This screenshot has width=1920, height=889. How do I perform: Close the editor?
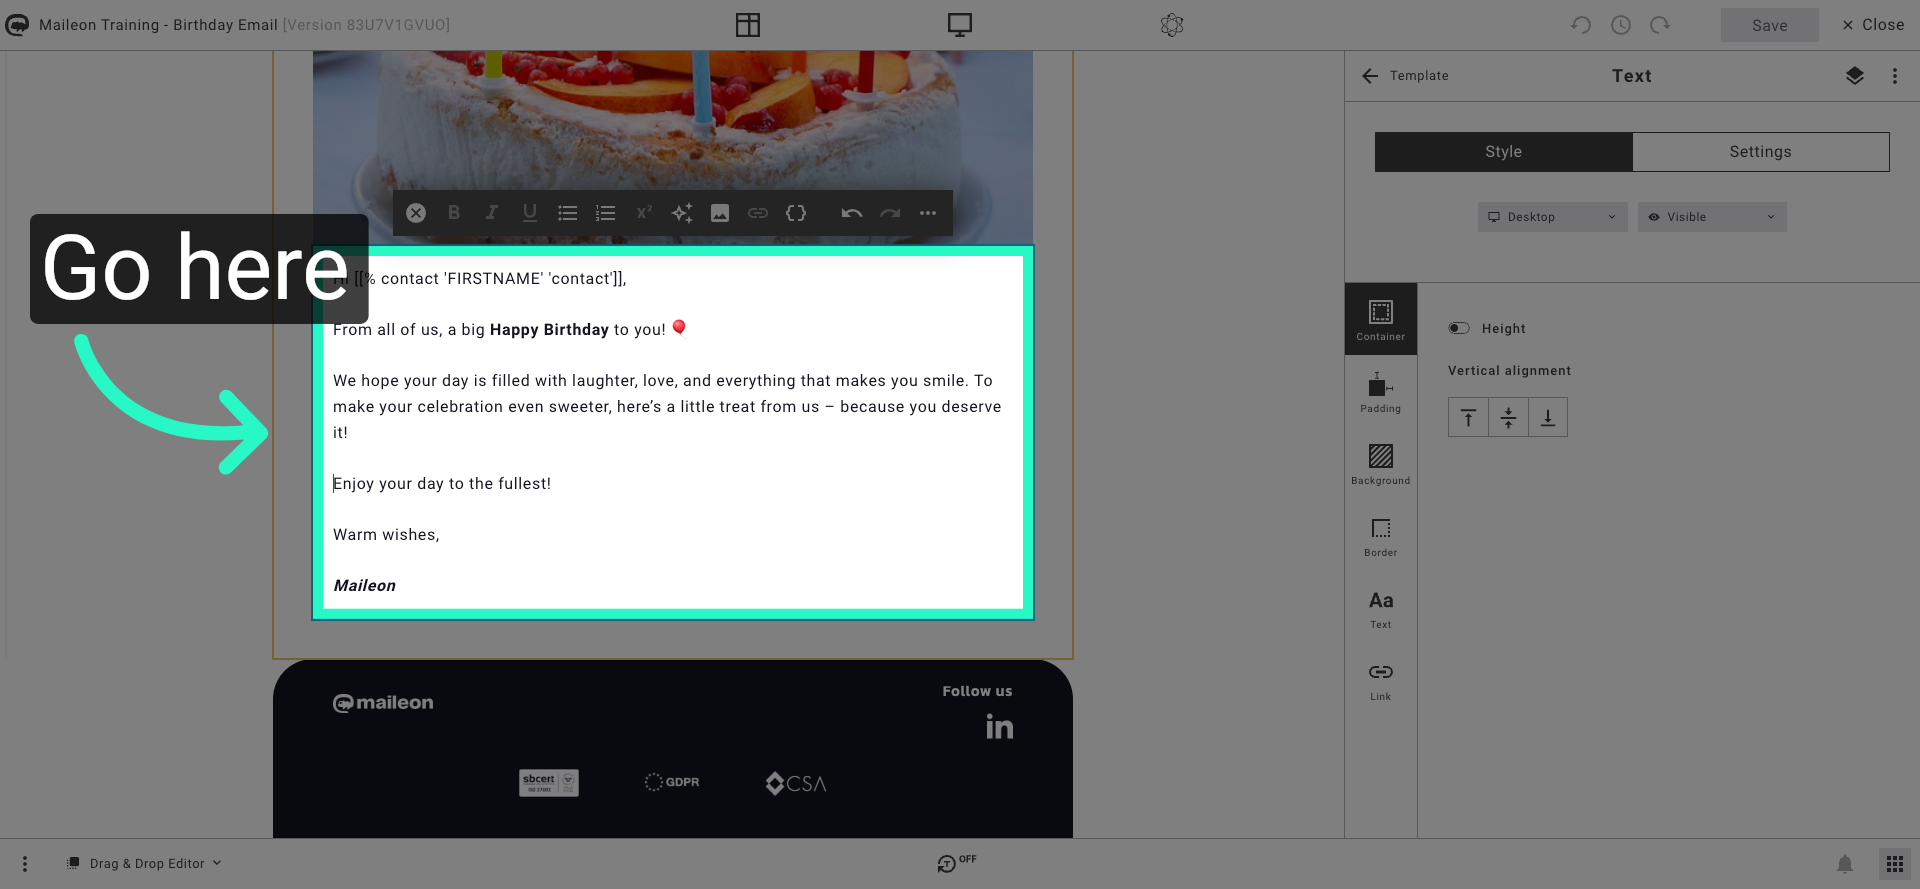[1873, 25]
